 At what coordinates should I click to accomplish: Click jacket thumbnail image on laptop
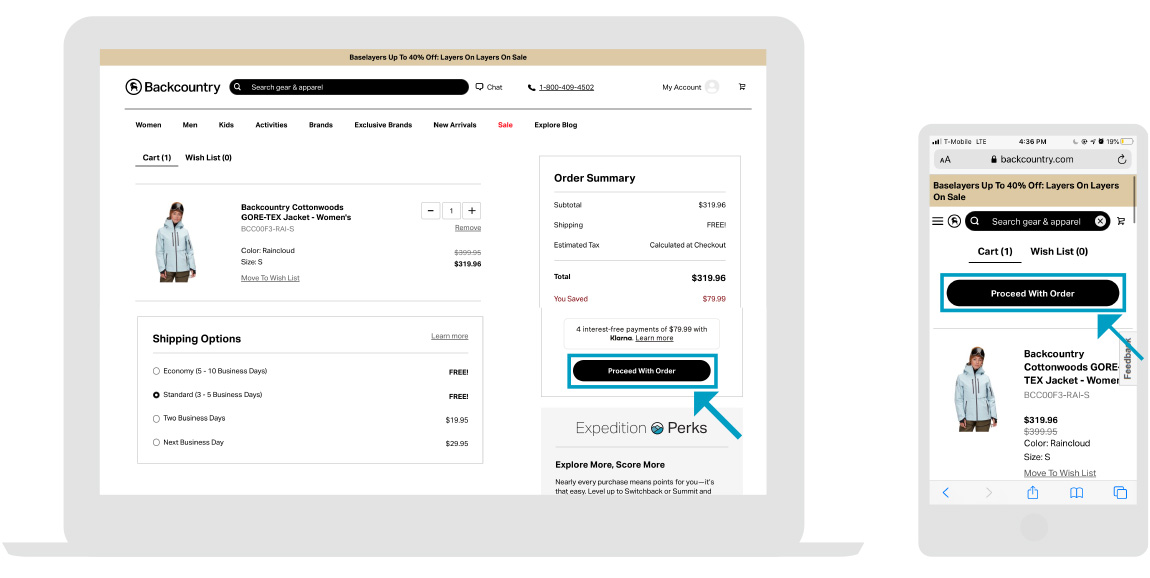click(176, 241)
